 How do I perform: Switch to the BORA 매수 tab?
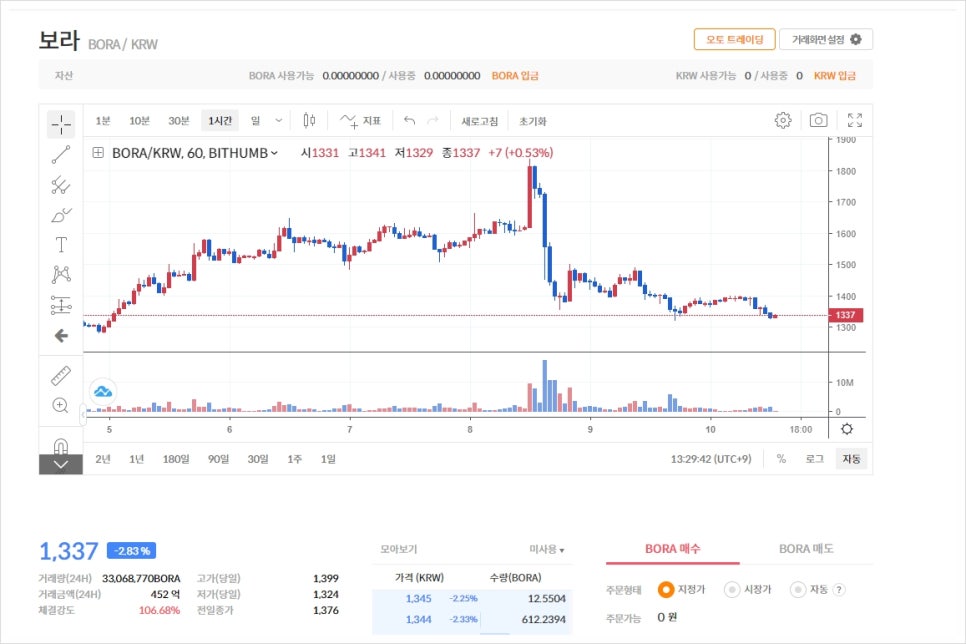pyautogui.click(x=673, y=548)
